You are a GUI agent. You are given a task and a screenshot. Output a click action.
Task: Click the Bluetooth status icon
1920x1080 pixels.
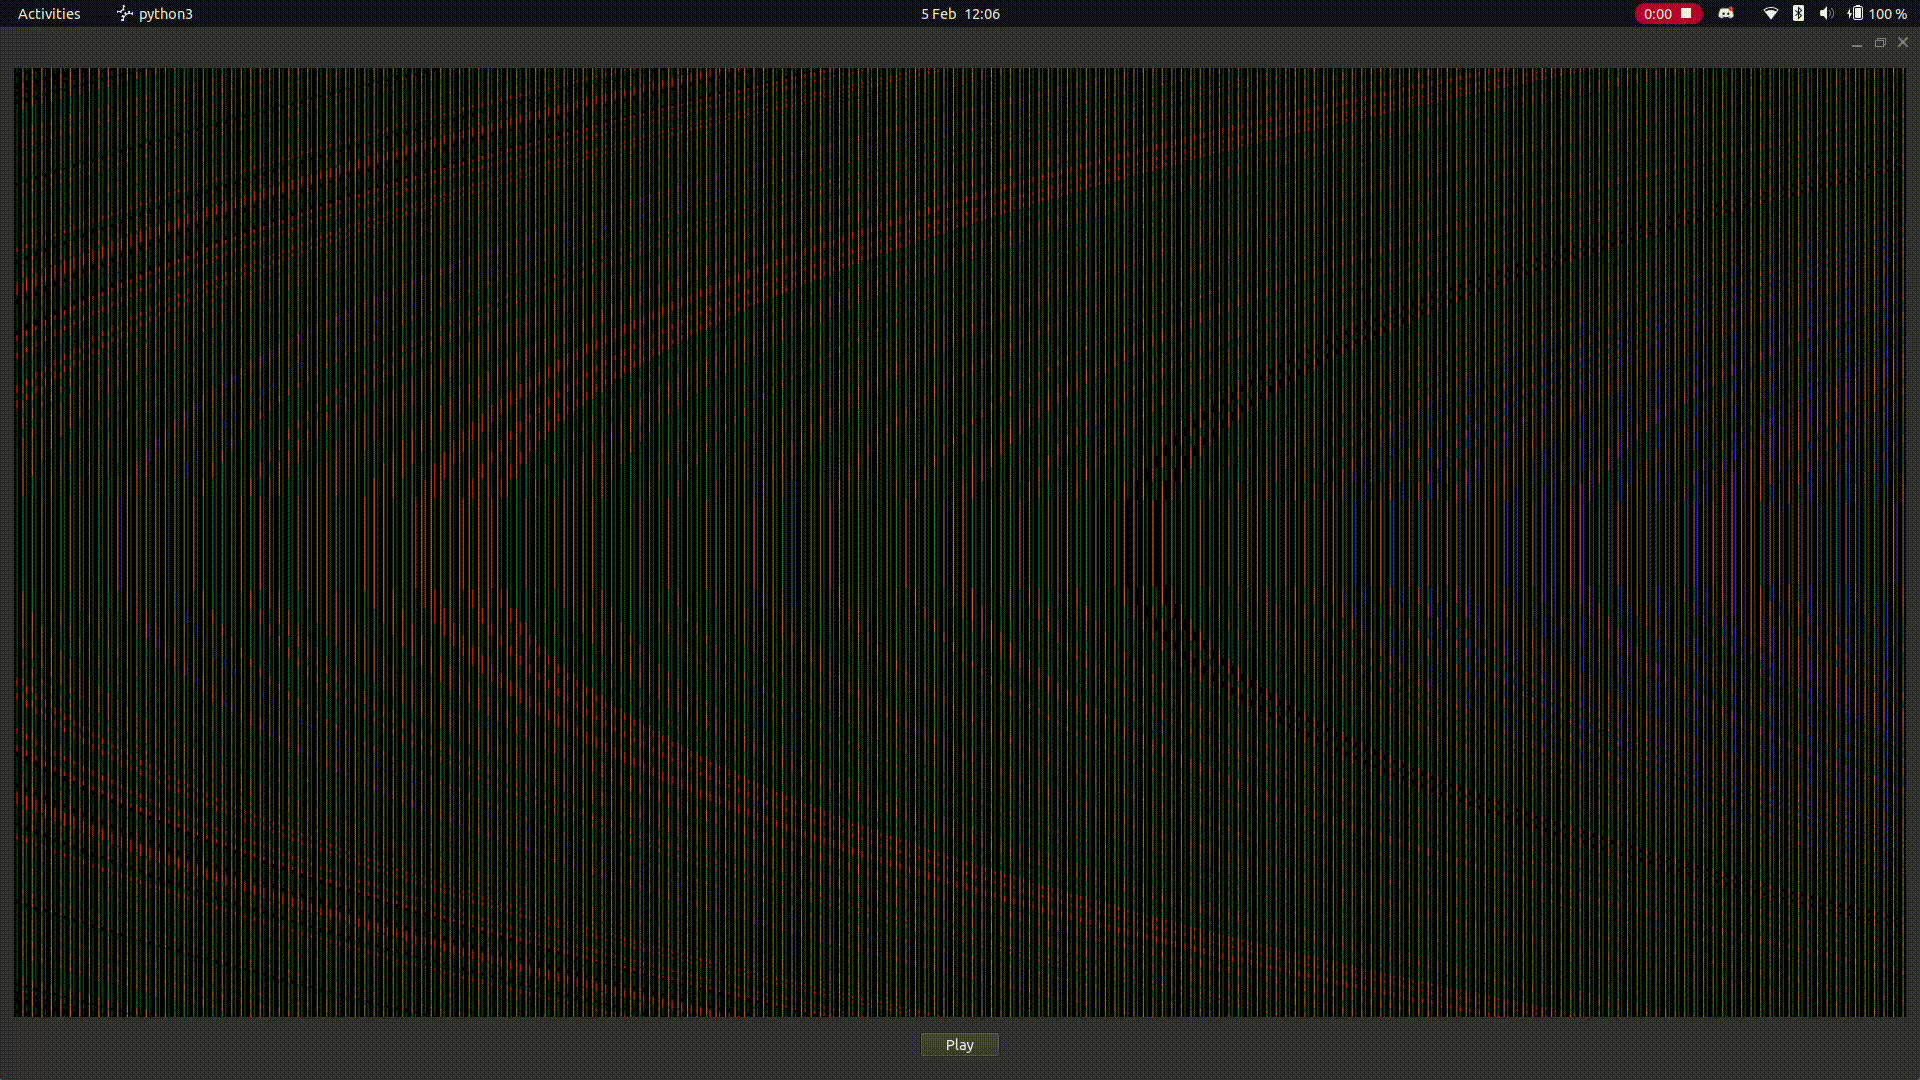click(1798, 13)
